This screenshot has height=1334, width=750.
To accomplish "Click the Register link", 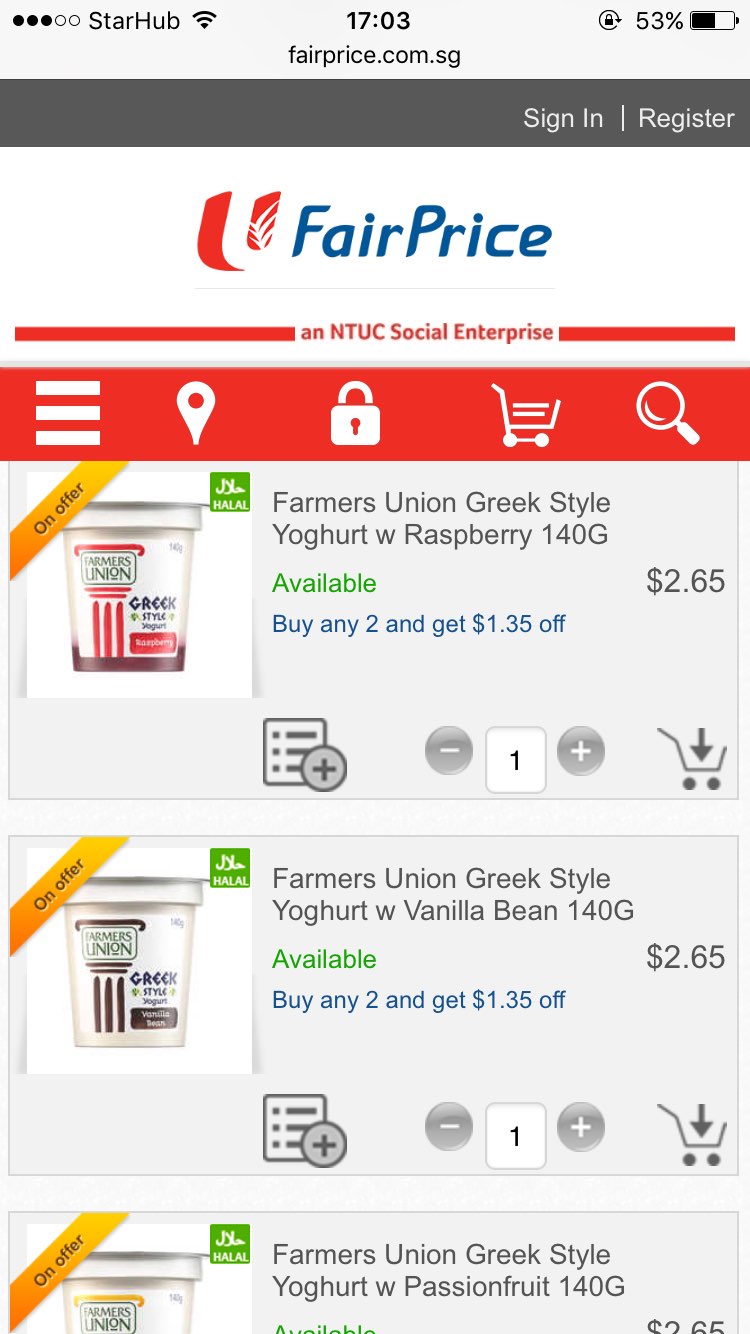I will [686, 118].
